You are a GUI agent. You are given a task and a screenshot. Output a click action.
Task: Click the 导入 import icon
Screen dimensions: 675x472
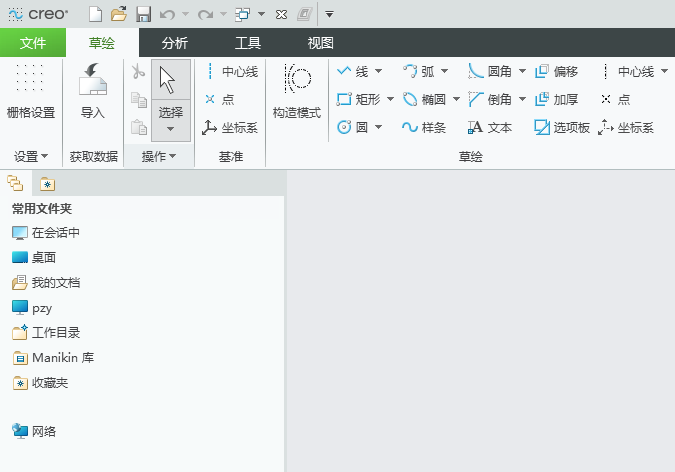pyautogui.click(x=93, y=91)
